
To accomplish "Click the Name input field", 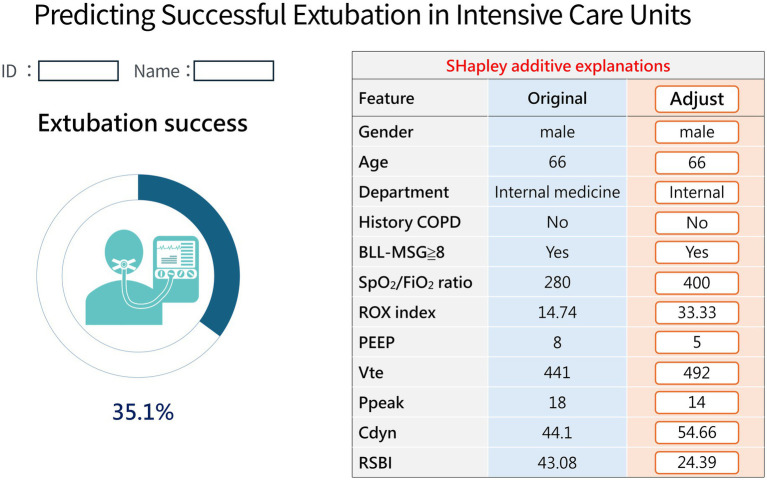I will click(x=234, y=71).
